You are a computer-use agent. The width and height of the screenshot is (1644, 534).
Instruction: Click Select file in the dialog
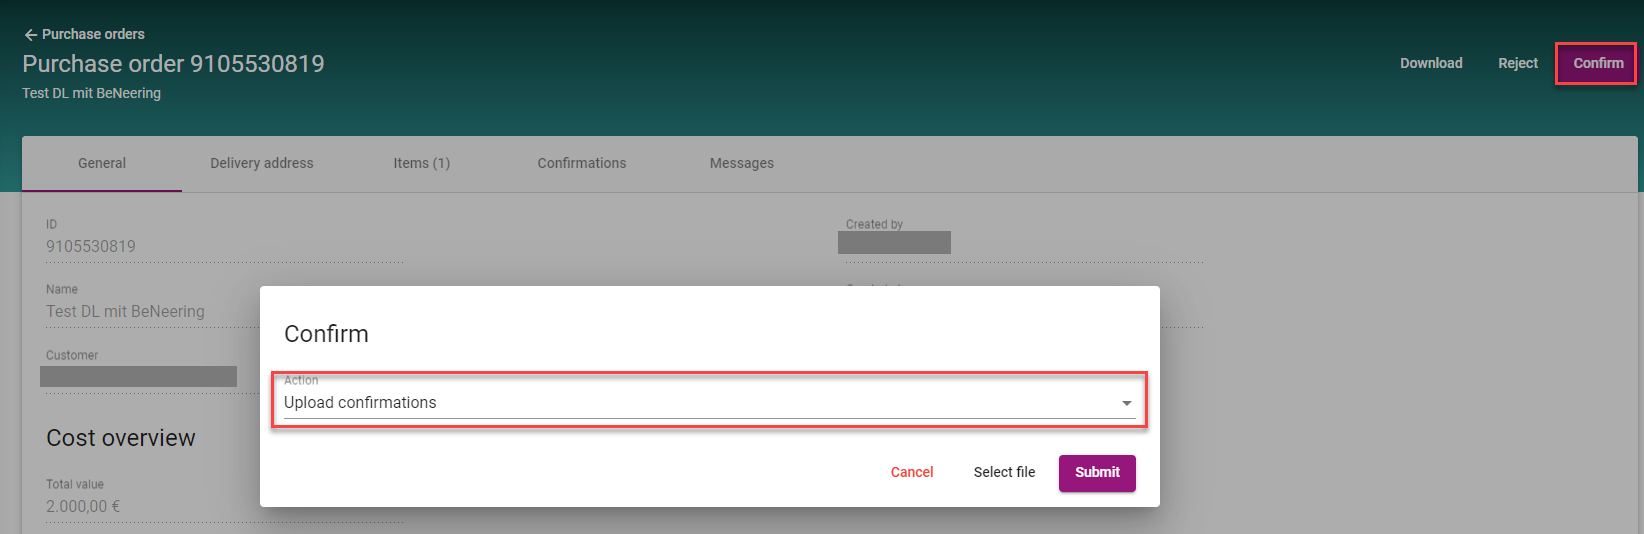click(1004, 472)
